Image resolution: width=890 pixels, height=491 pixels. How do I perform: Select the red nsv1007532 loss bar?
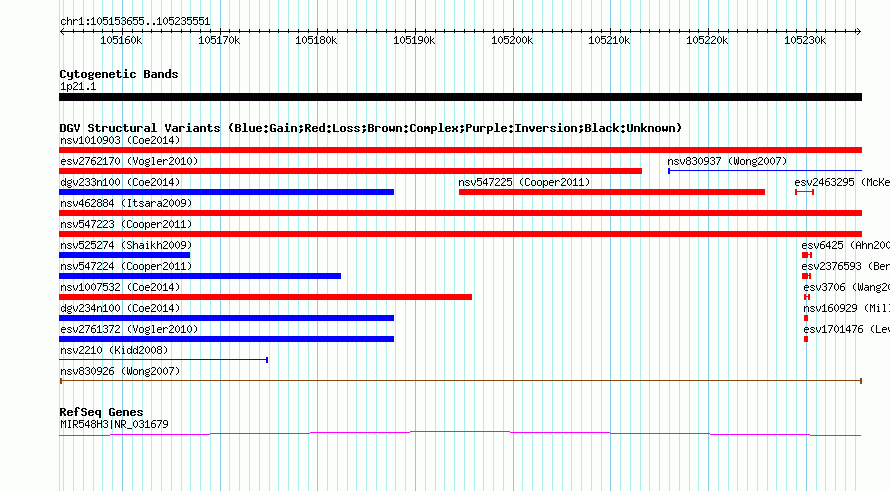[x=265, y=297]
